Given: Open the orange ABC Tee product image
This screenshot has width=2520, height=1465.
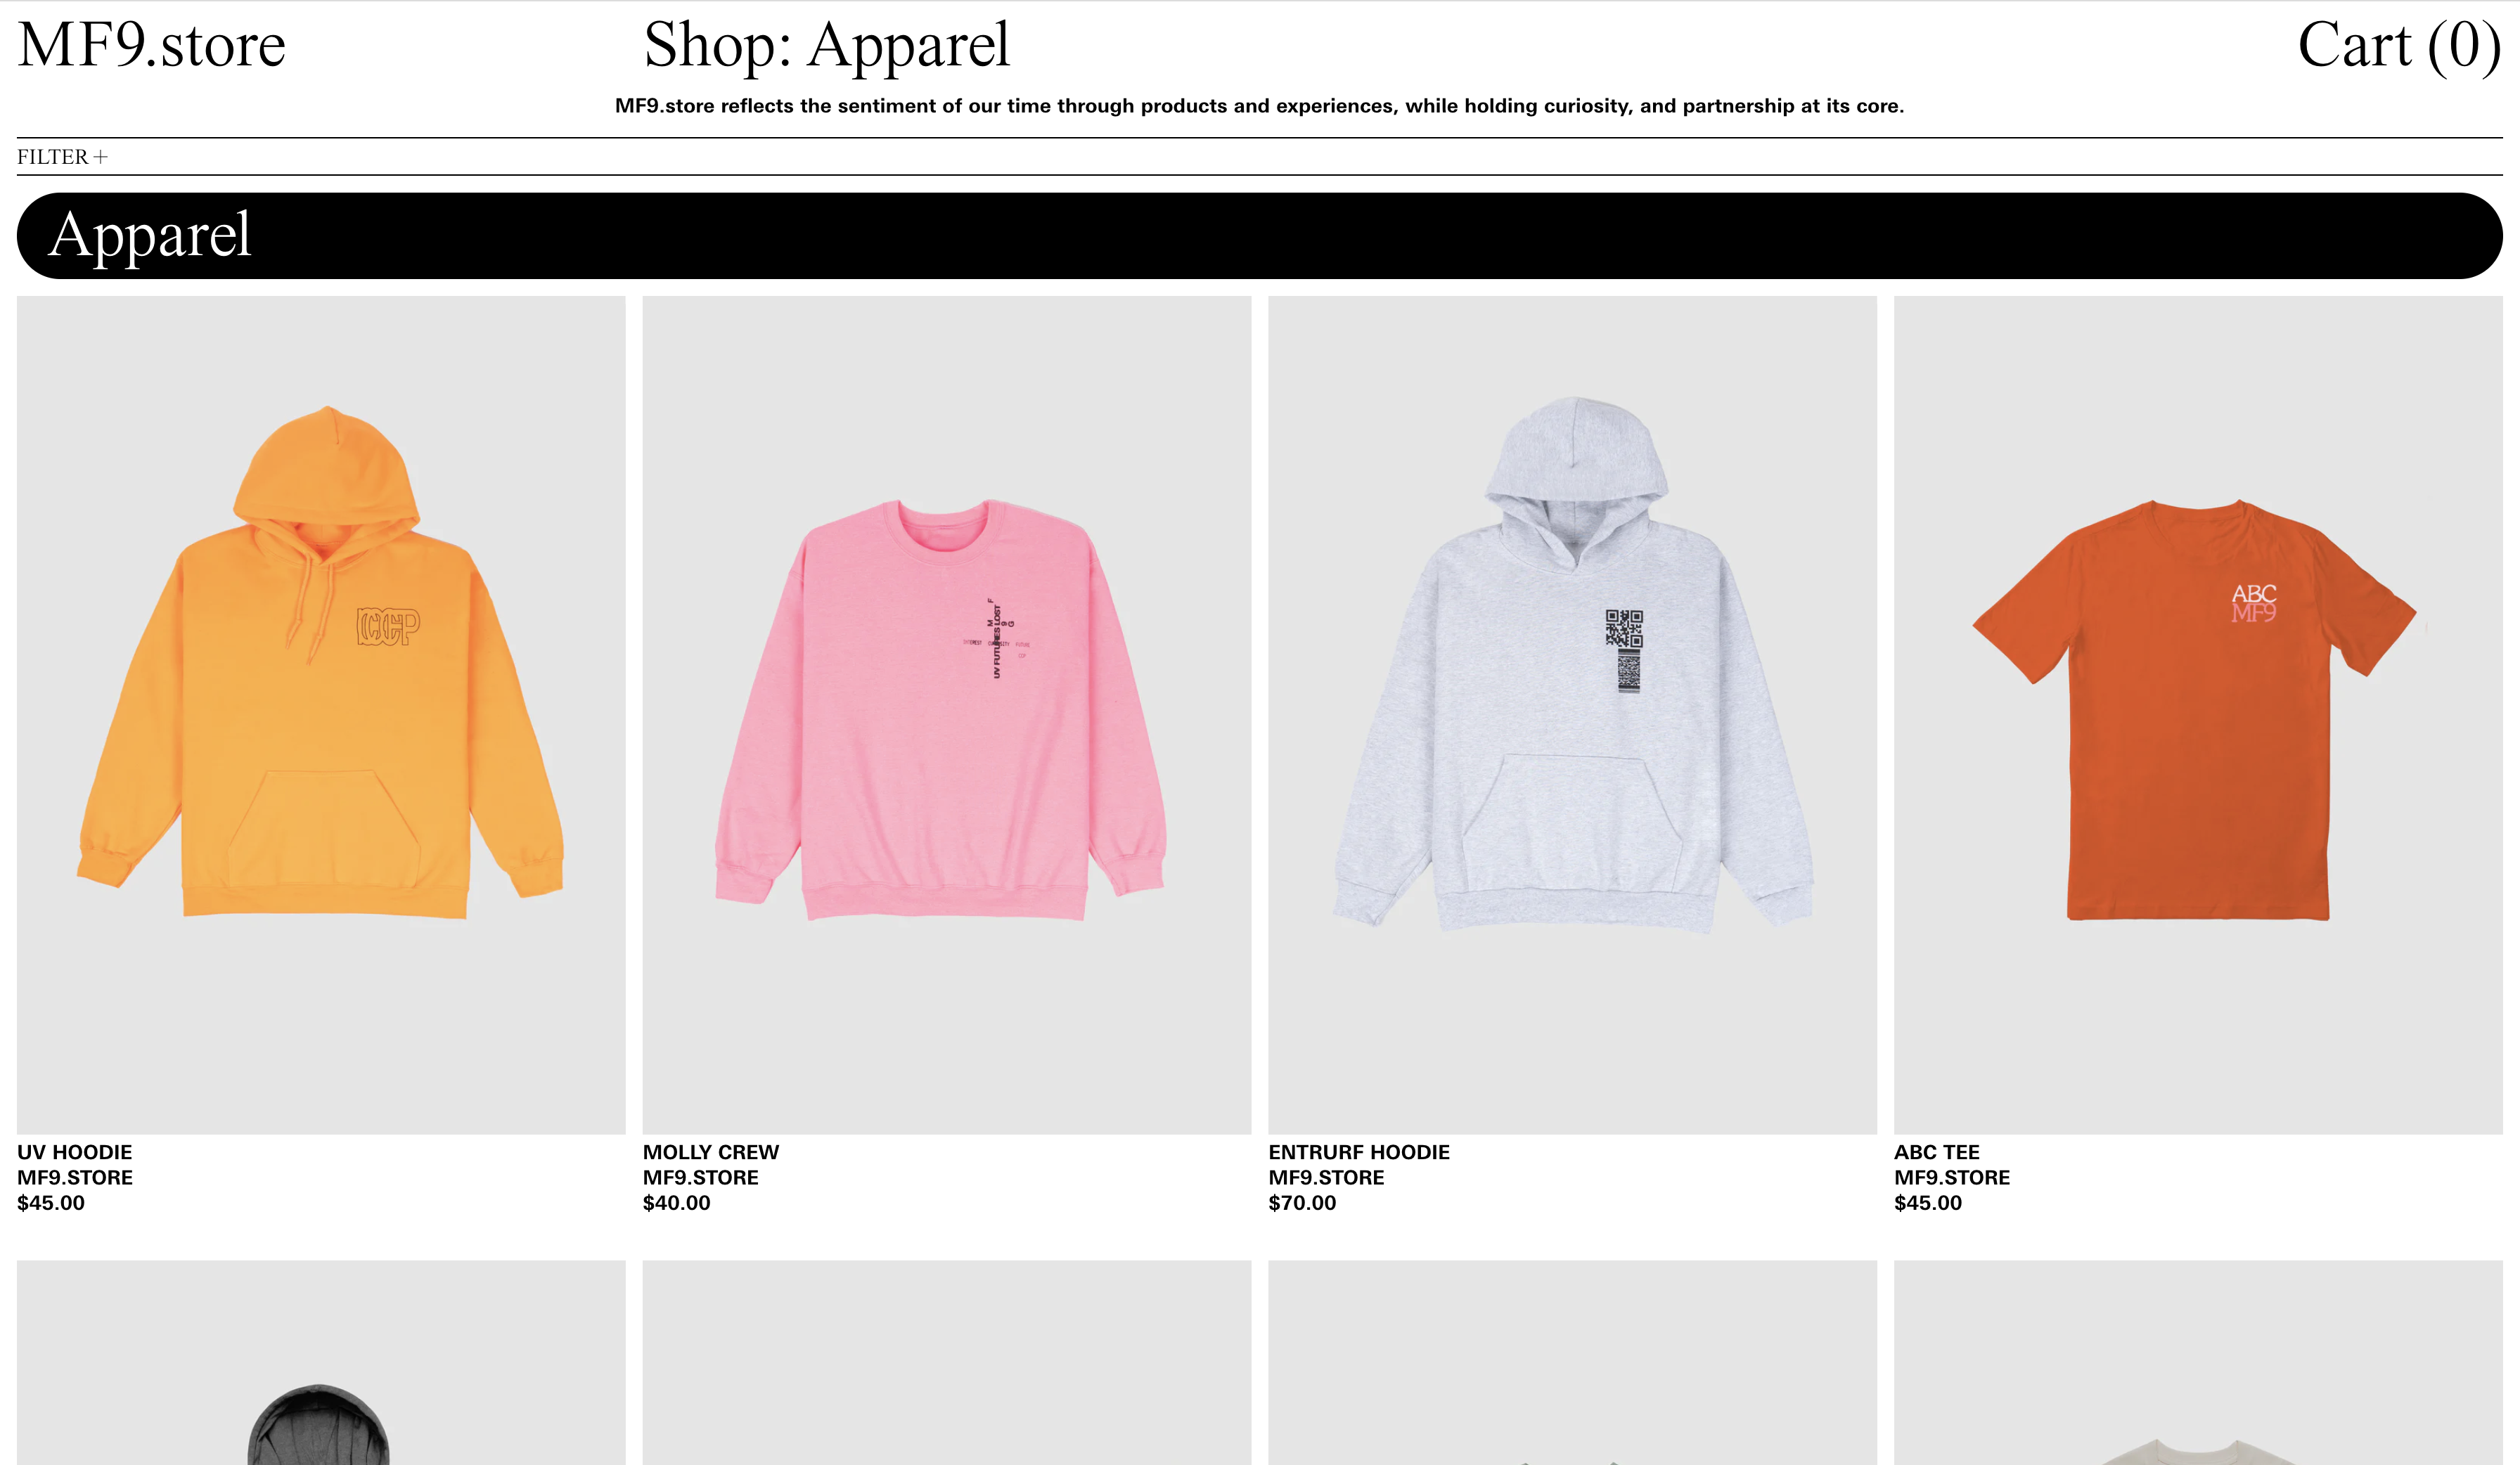Looking at the screenshot, I should (x=2198, y=715).
